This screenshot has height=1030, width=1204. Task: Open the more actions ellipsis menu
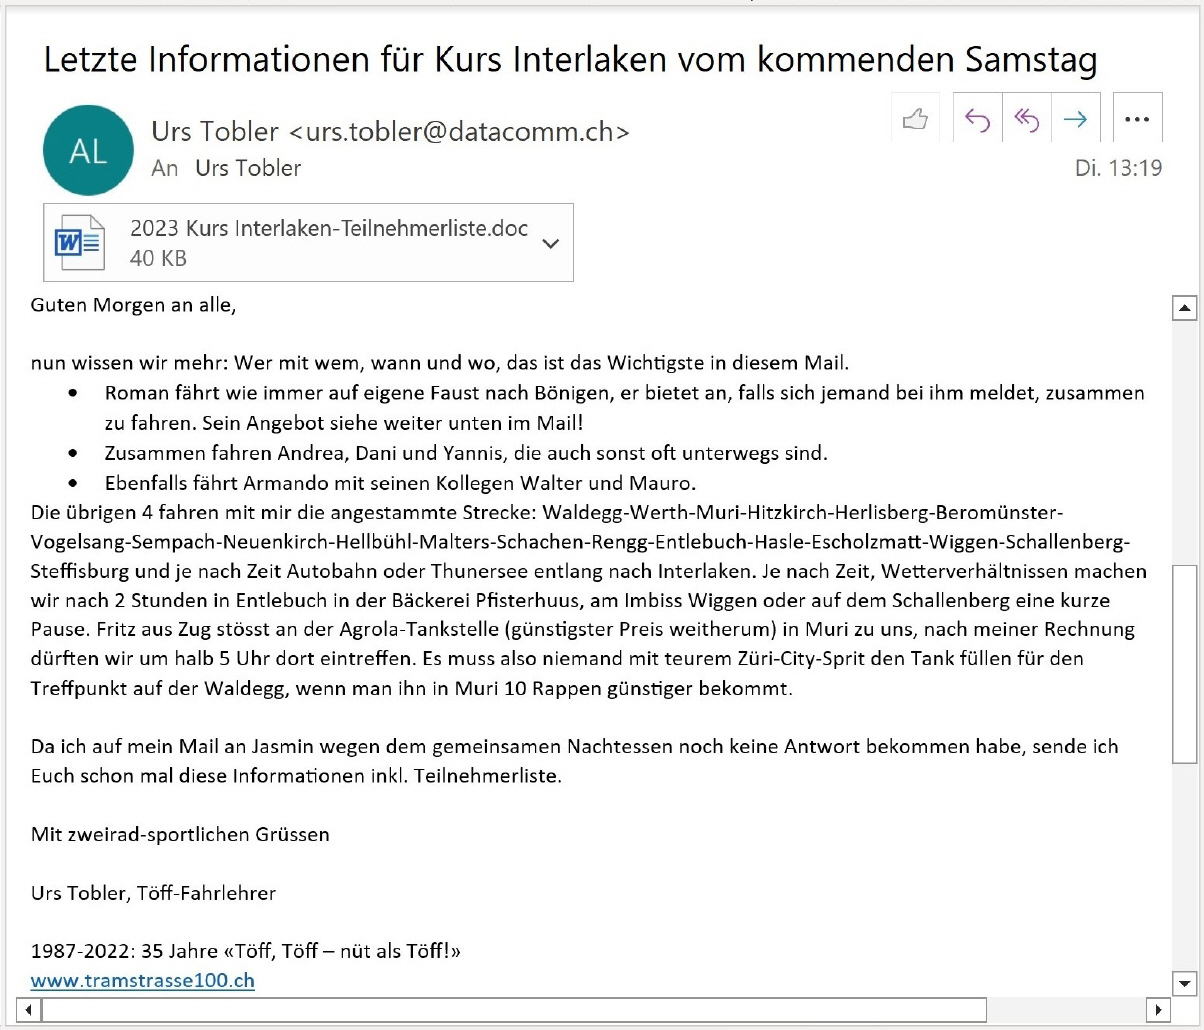(x=1137, y=120)
